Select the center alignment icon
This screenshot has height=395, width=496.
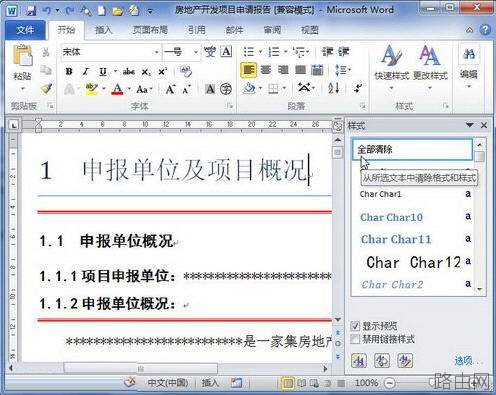click(266, 70)
